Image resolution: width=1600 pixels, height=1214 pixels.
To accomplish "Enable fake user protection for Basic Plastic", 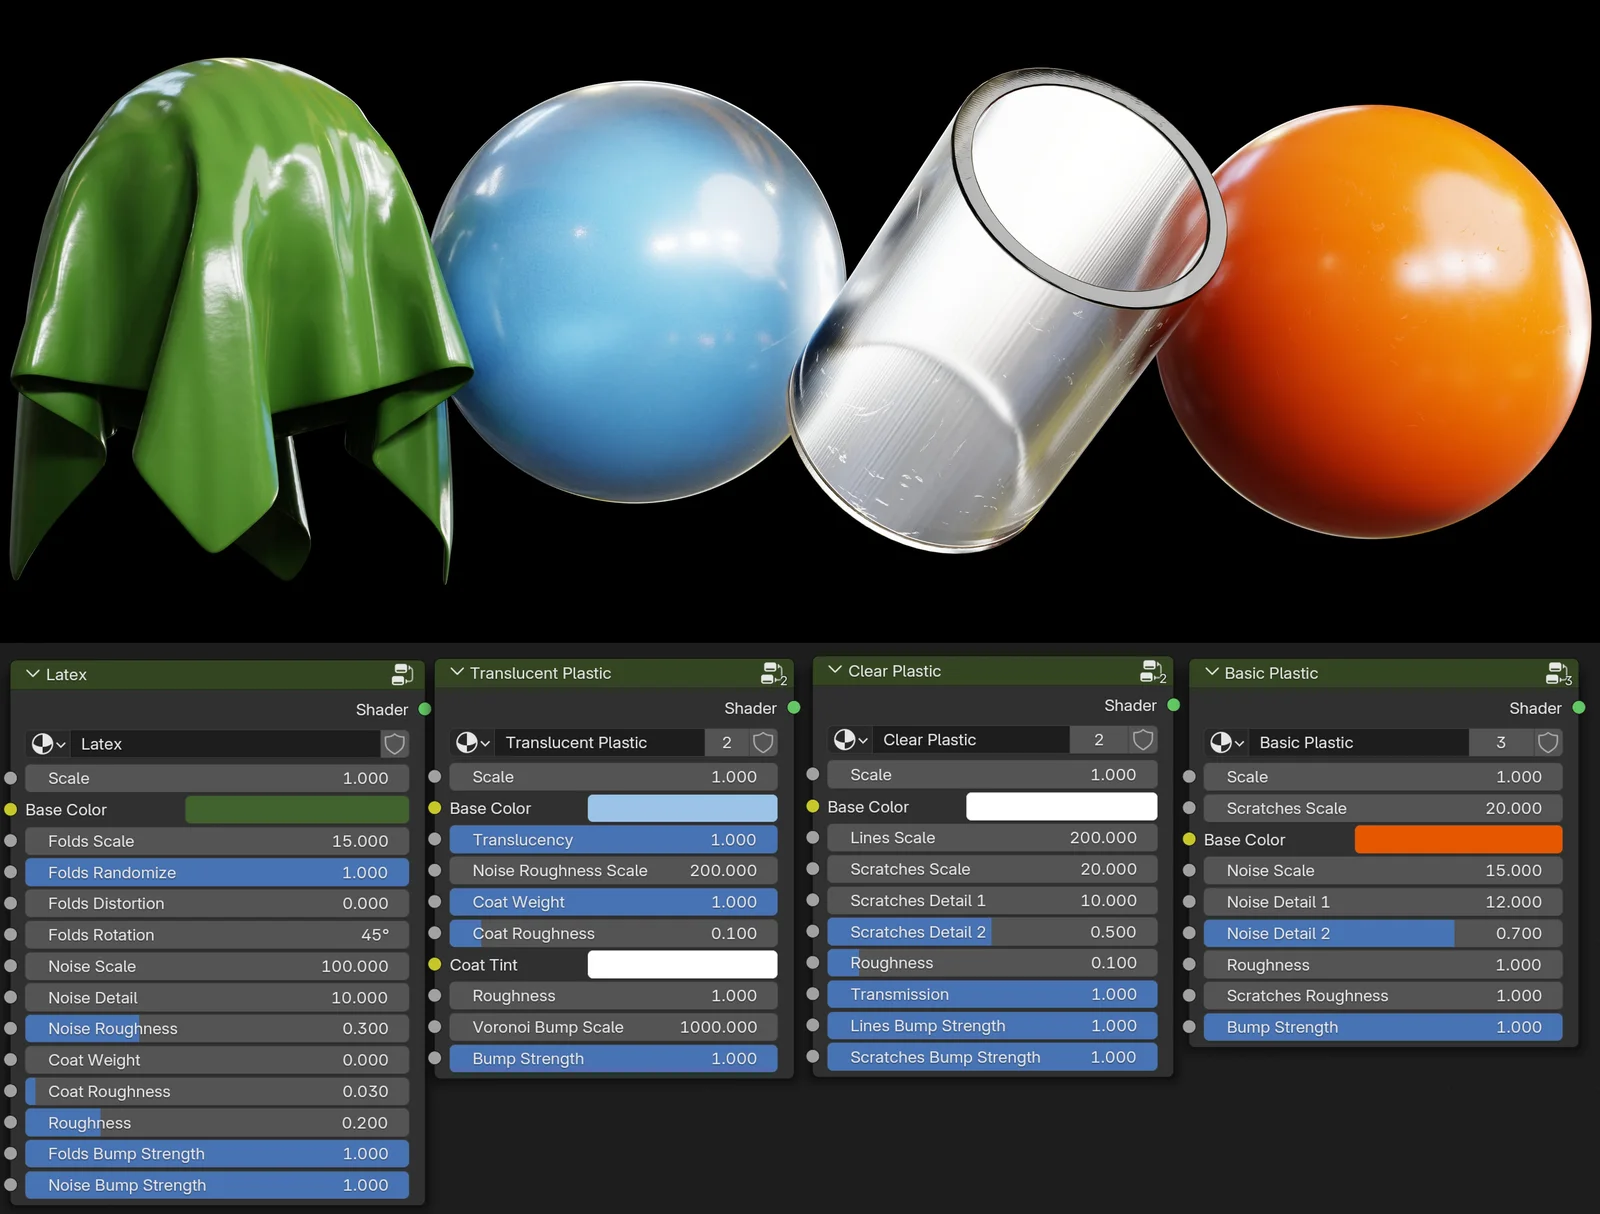I will (x=1548, y=742).
